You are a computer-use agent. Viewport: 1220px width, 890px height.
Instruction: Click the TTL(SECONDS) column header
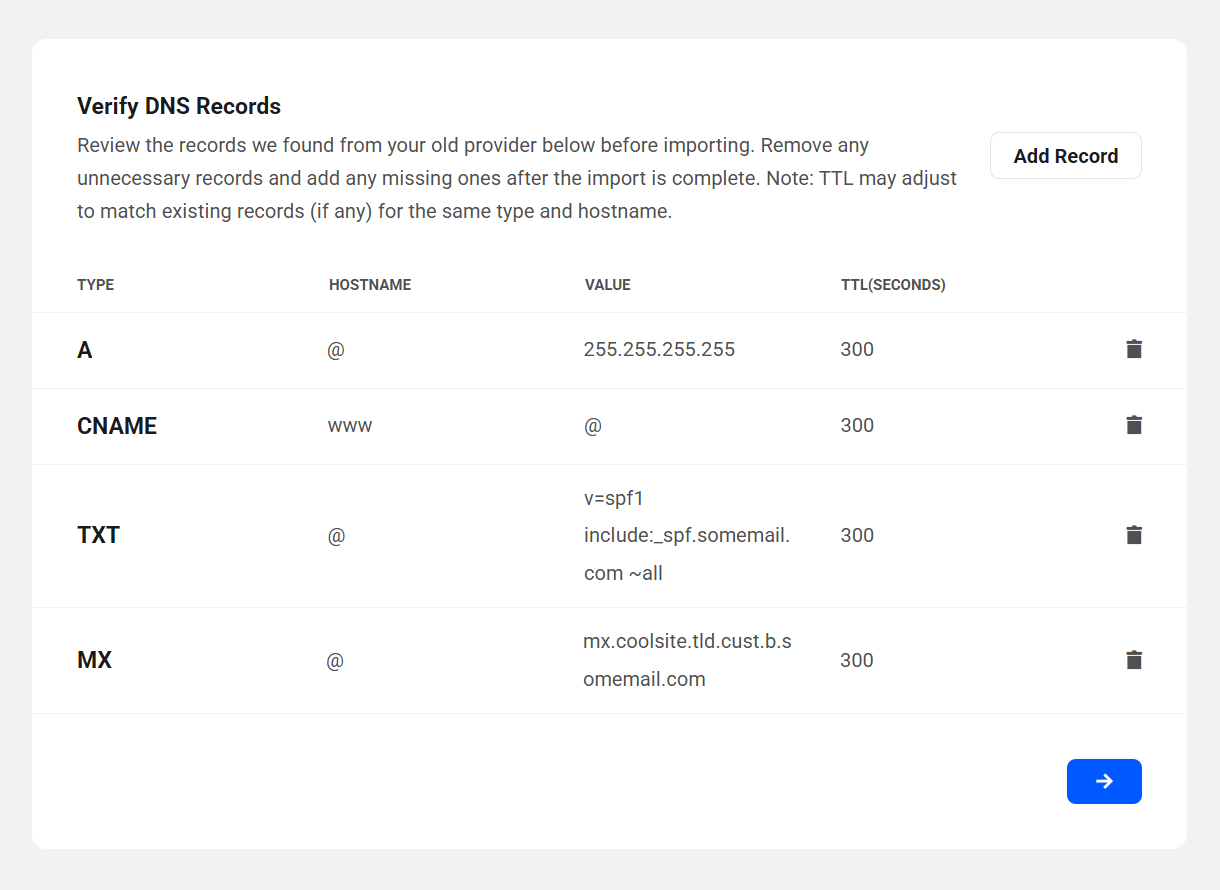[x=893, y=285]
